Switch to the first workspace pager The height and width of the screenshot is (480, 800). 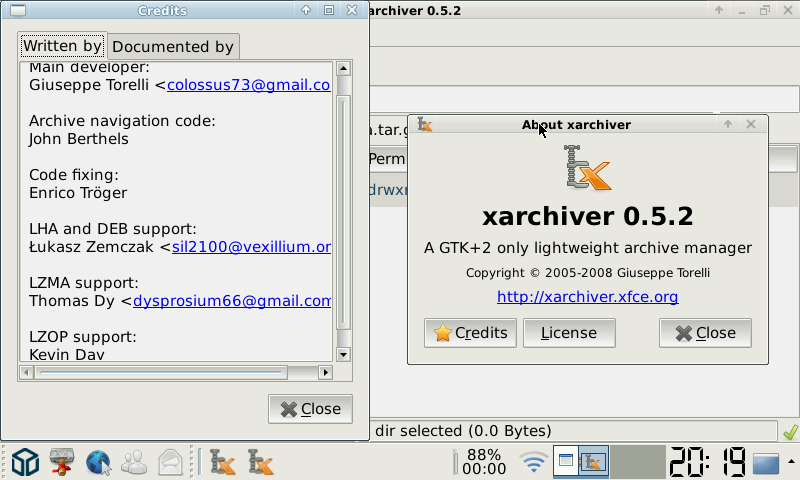point(566,461)
